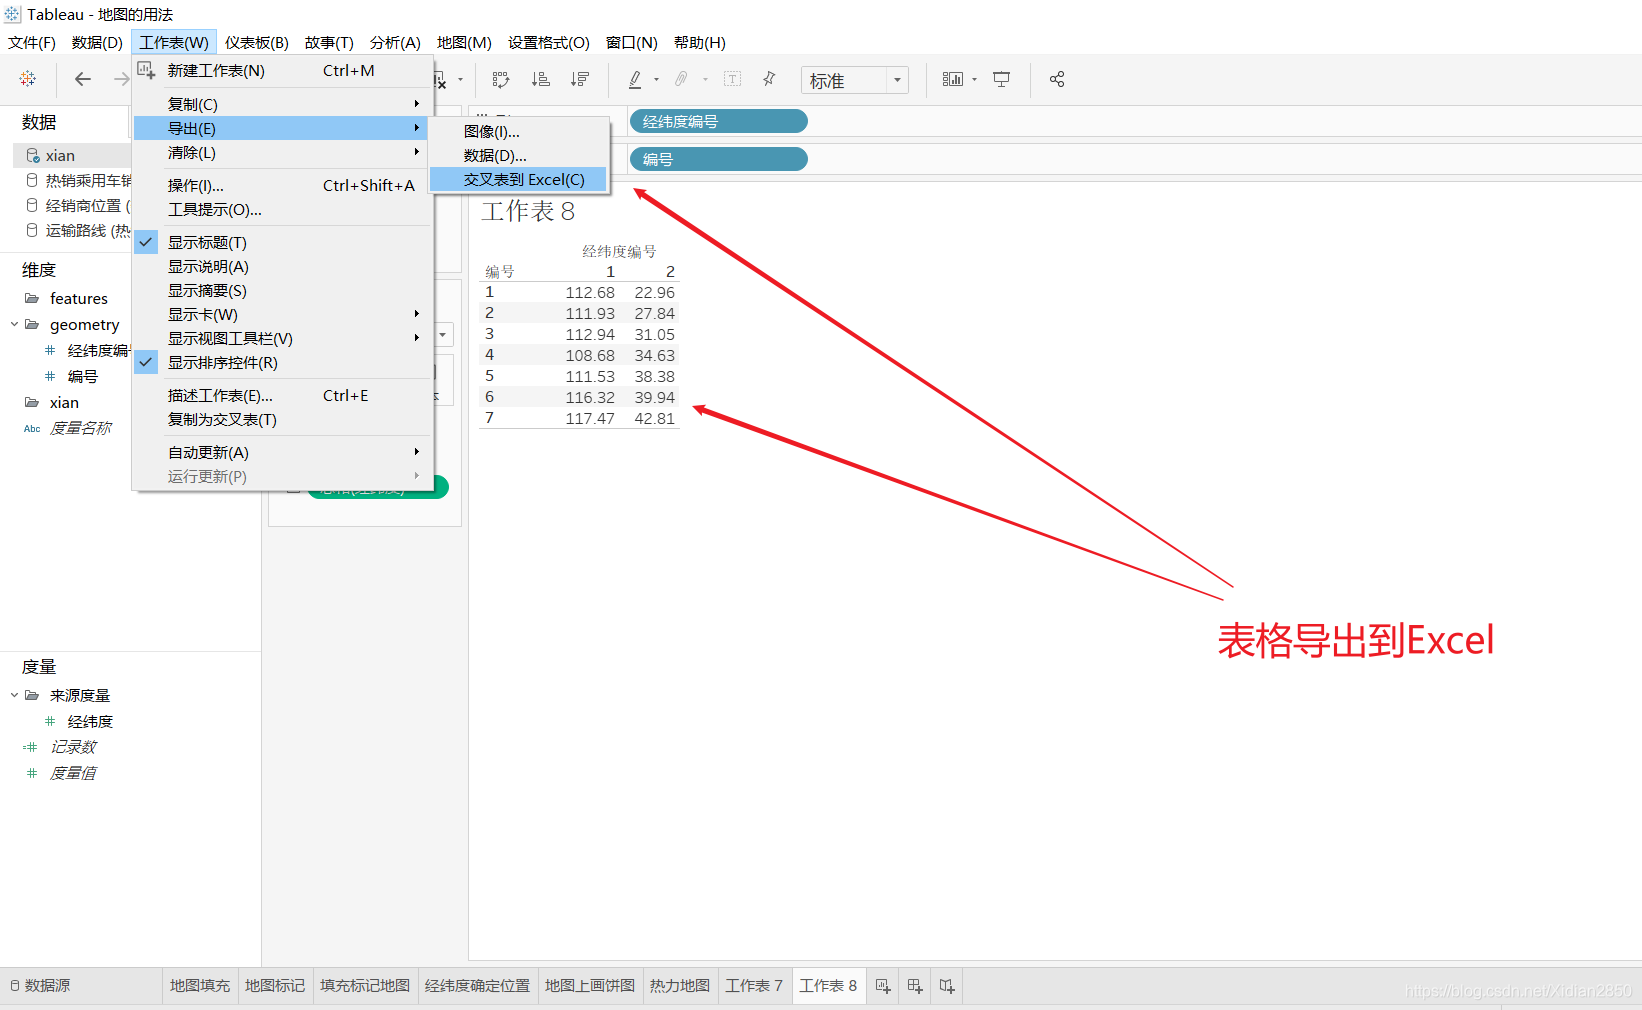Click the highlight pen toolbar icon
Image resolution: width=1642 pixels, height=1010 pixels.
[x=635, y=79]
